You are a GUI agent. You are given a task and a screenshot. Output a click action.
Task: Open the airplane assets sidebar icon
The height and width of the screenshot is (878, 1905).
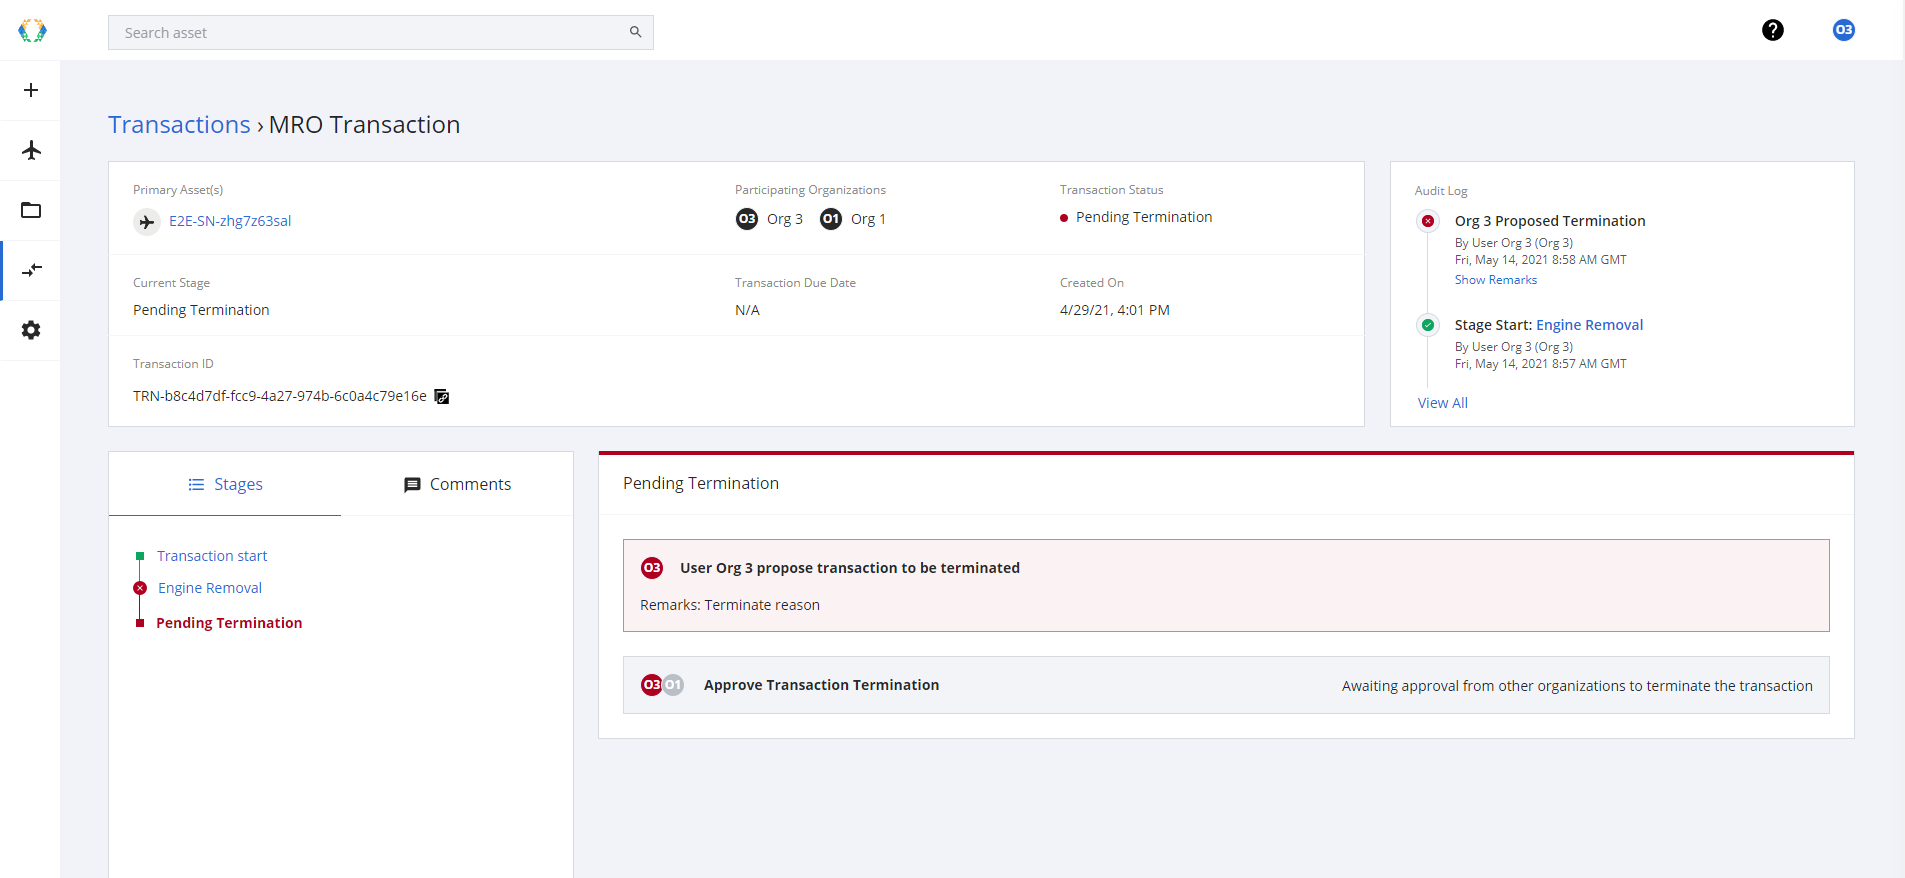[x=31, y=150]
